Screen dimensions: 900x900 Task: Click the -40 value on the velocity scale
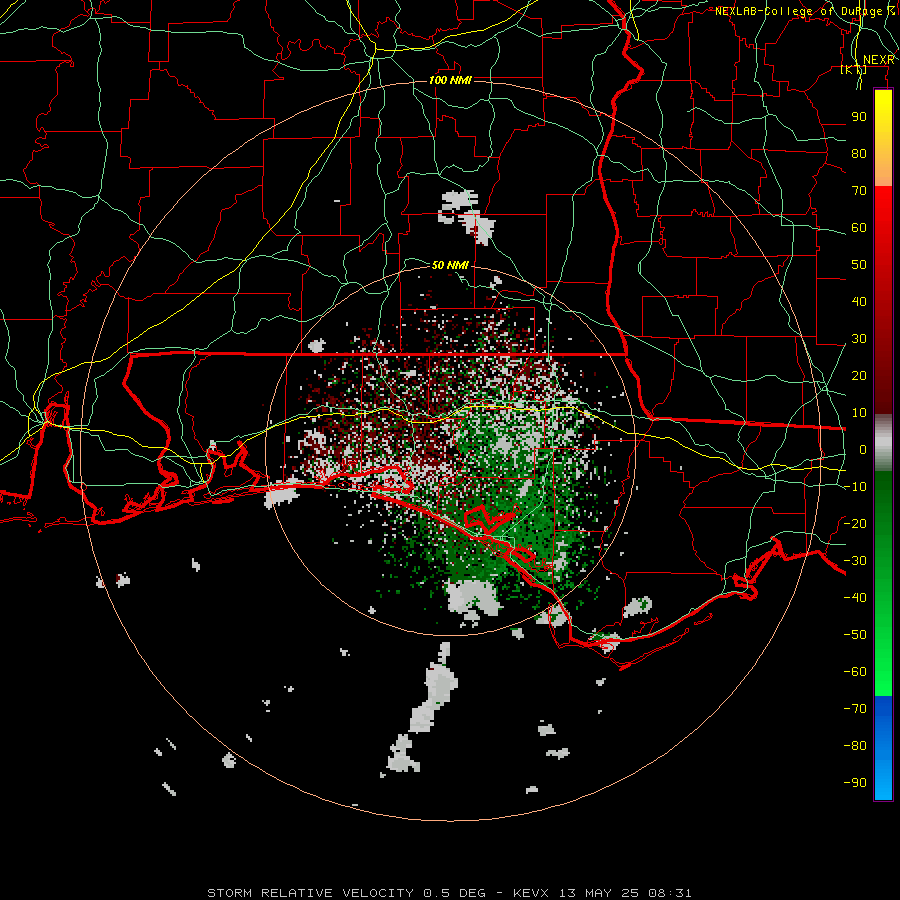[855, 598]
